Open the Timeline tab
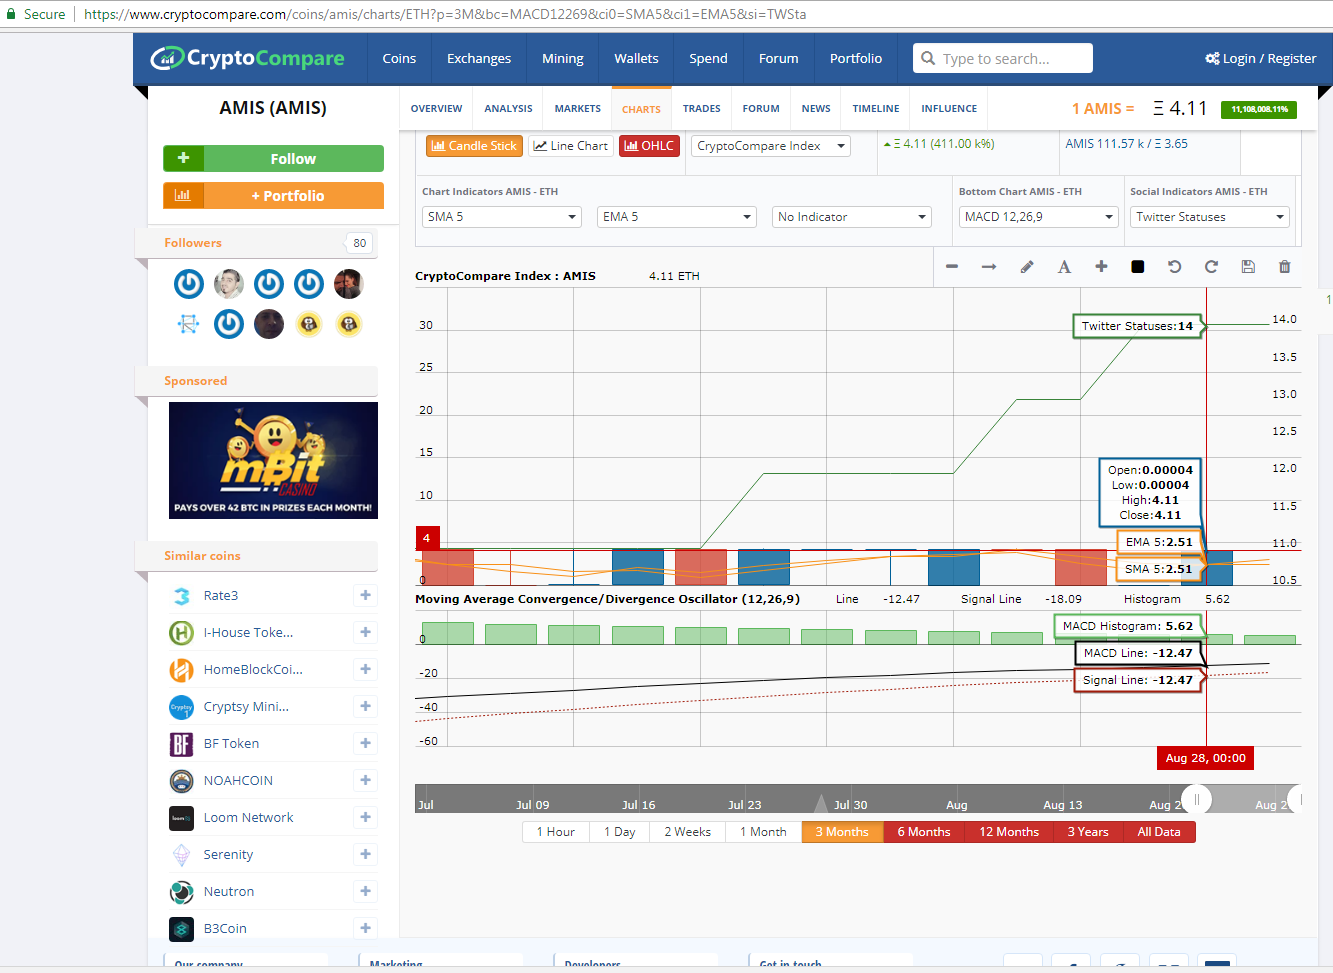1333x973 pixels. coord(876,109)
